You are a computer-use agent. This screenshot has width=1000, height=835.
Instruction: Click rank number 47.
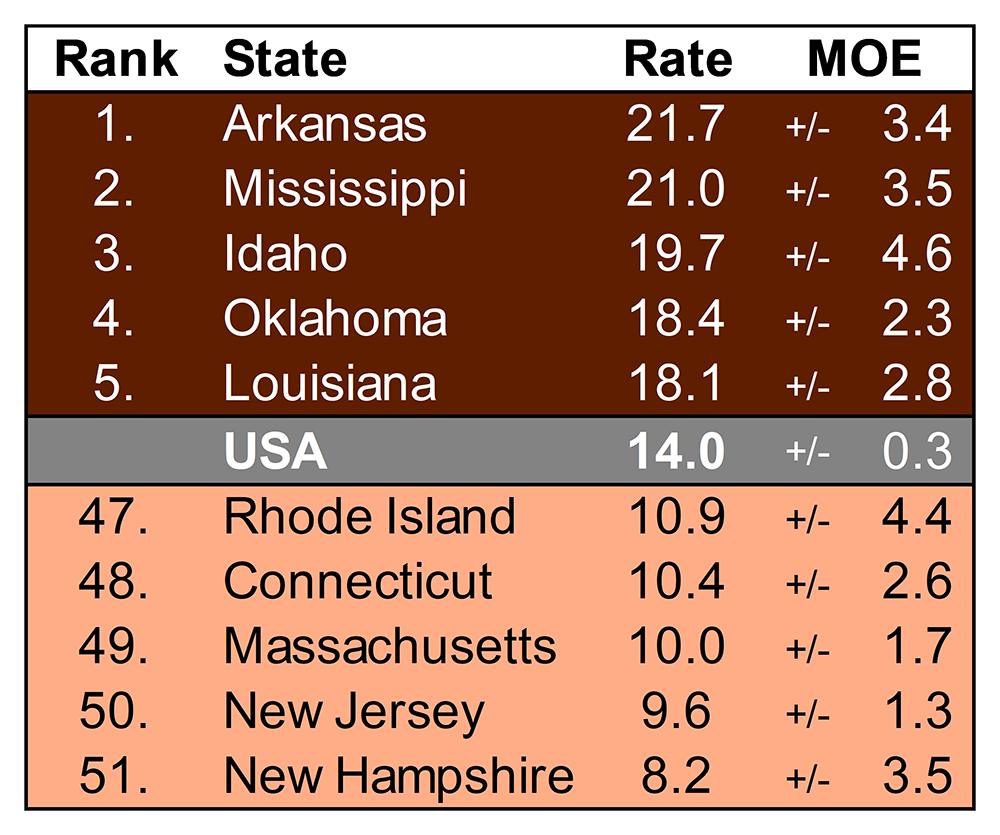coord(114,517)
